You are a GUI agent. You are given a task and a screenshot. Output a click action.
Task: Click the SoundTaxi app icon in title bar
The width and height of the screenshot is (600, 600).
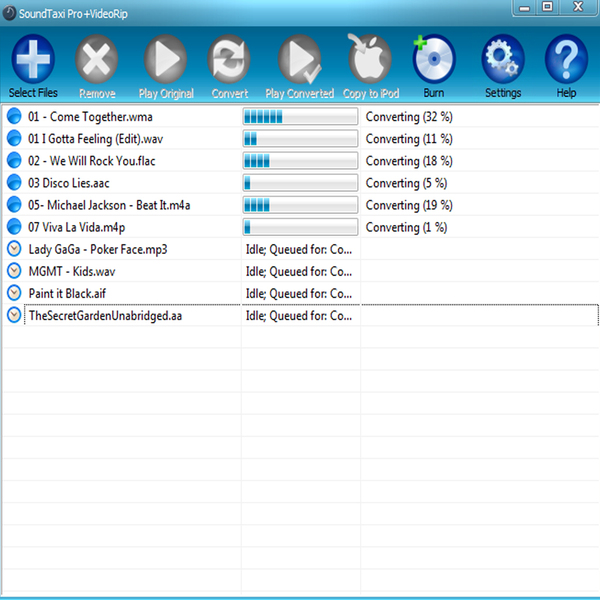tap(9, 13)
